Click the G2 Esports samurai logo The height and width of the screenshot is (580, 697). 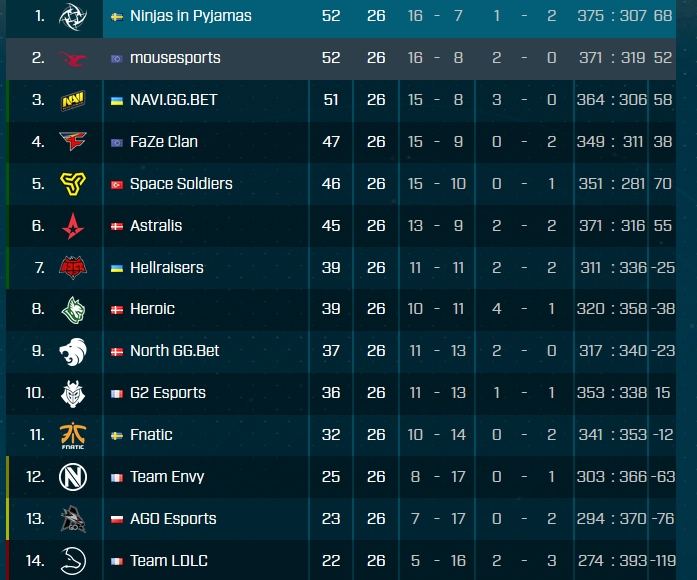point(73,394)
